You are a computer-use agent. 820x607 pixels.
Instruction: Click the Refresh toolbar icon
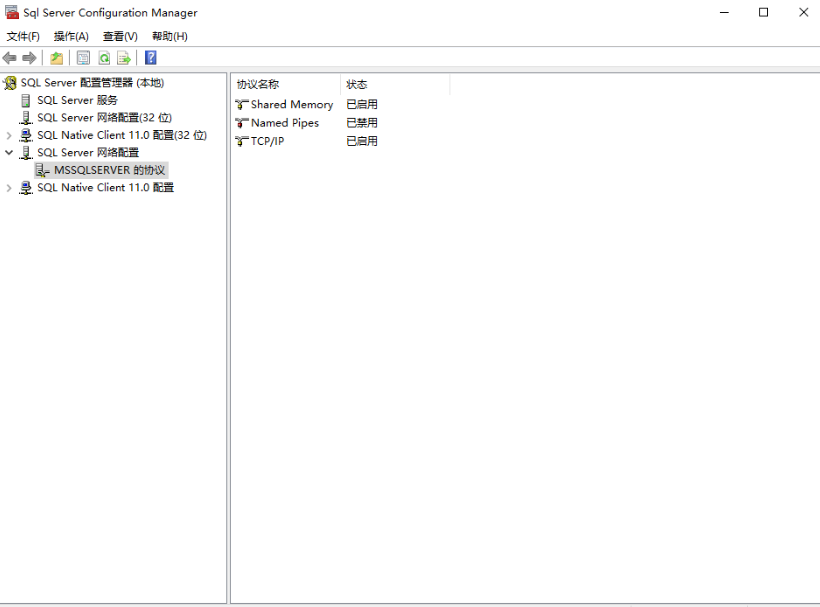point(104,57)
